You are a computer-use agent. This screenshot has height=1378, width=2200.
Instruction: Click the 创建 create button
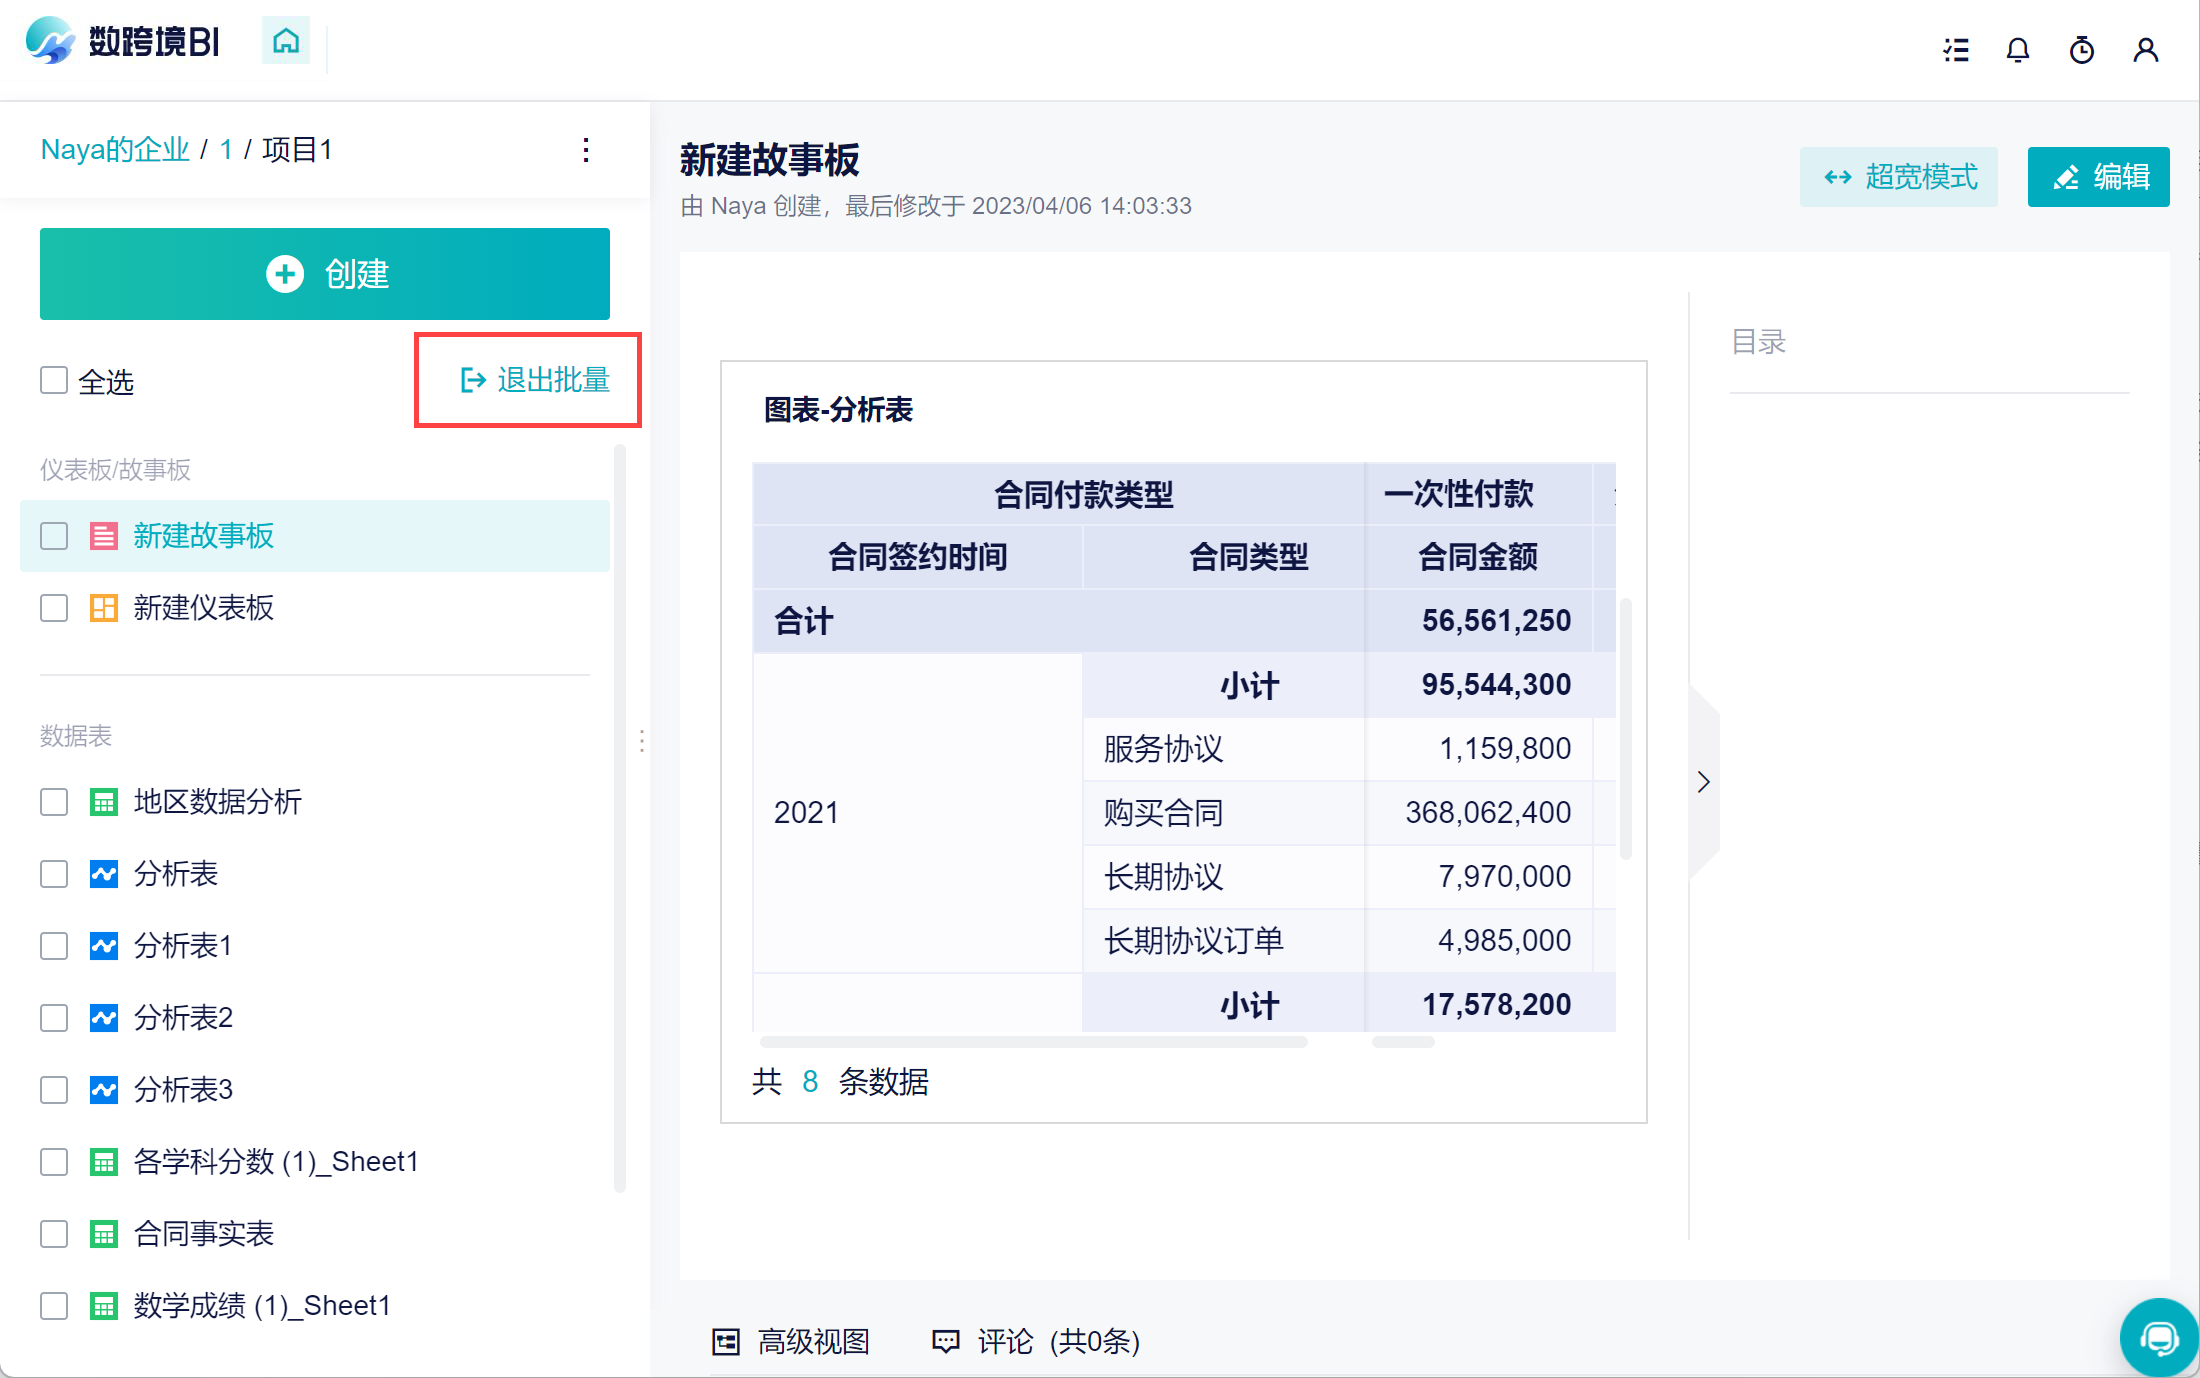(x=325, y=274)
